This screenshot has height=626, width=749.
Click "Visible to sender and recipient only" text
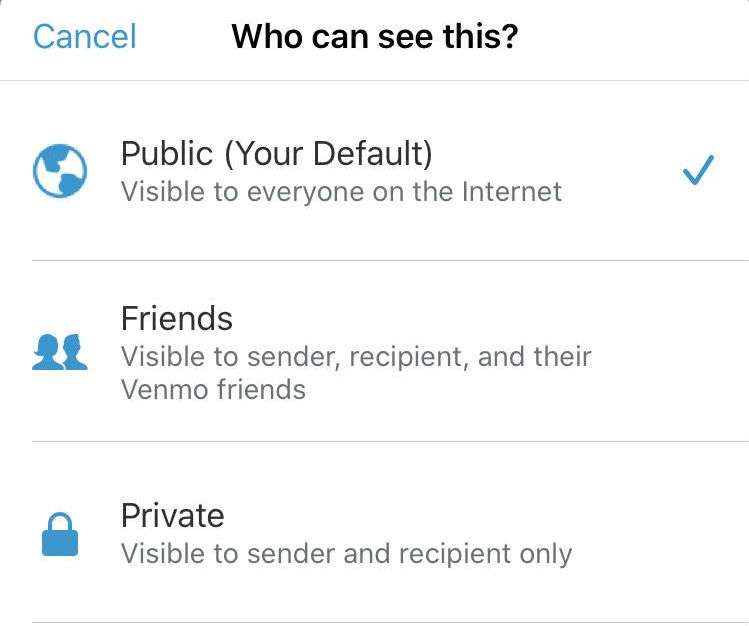[x=346, y=553]
